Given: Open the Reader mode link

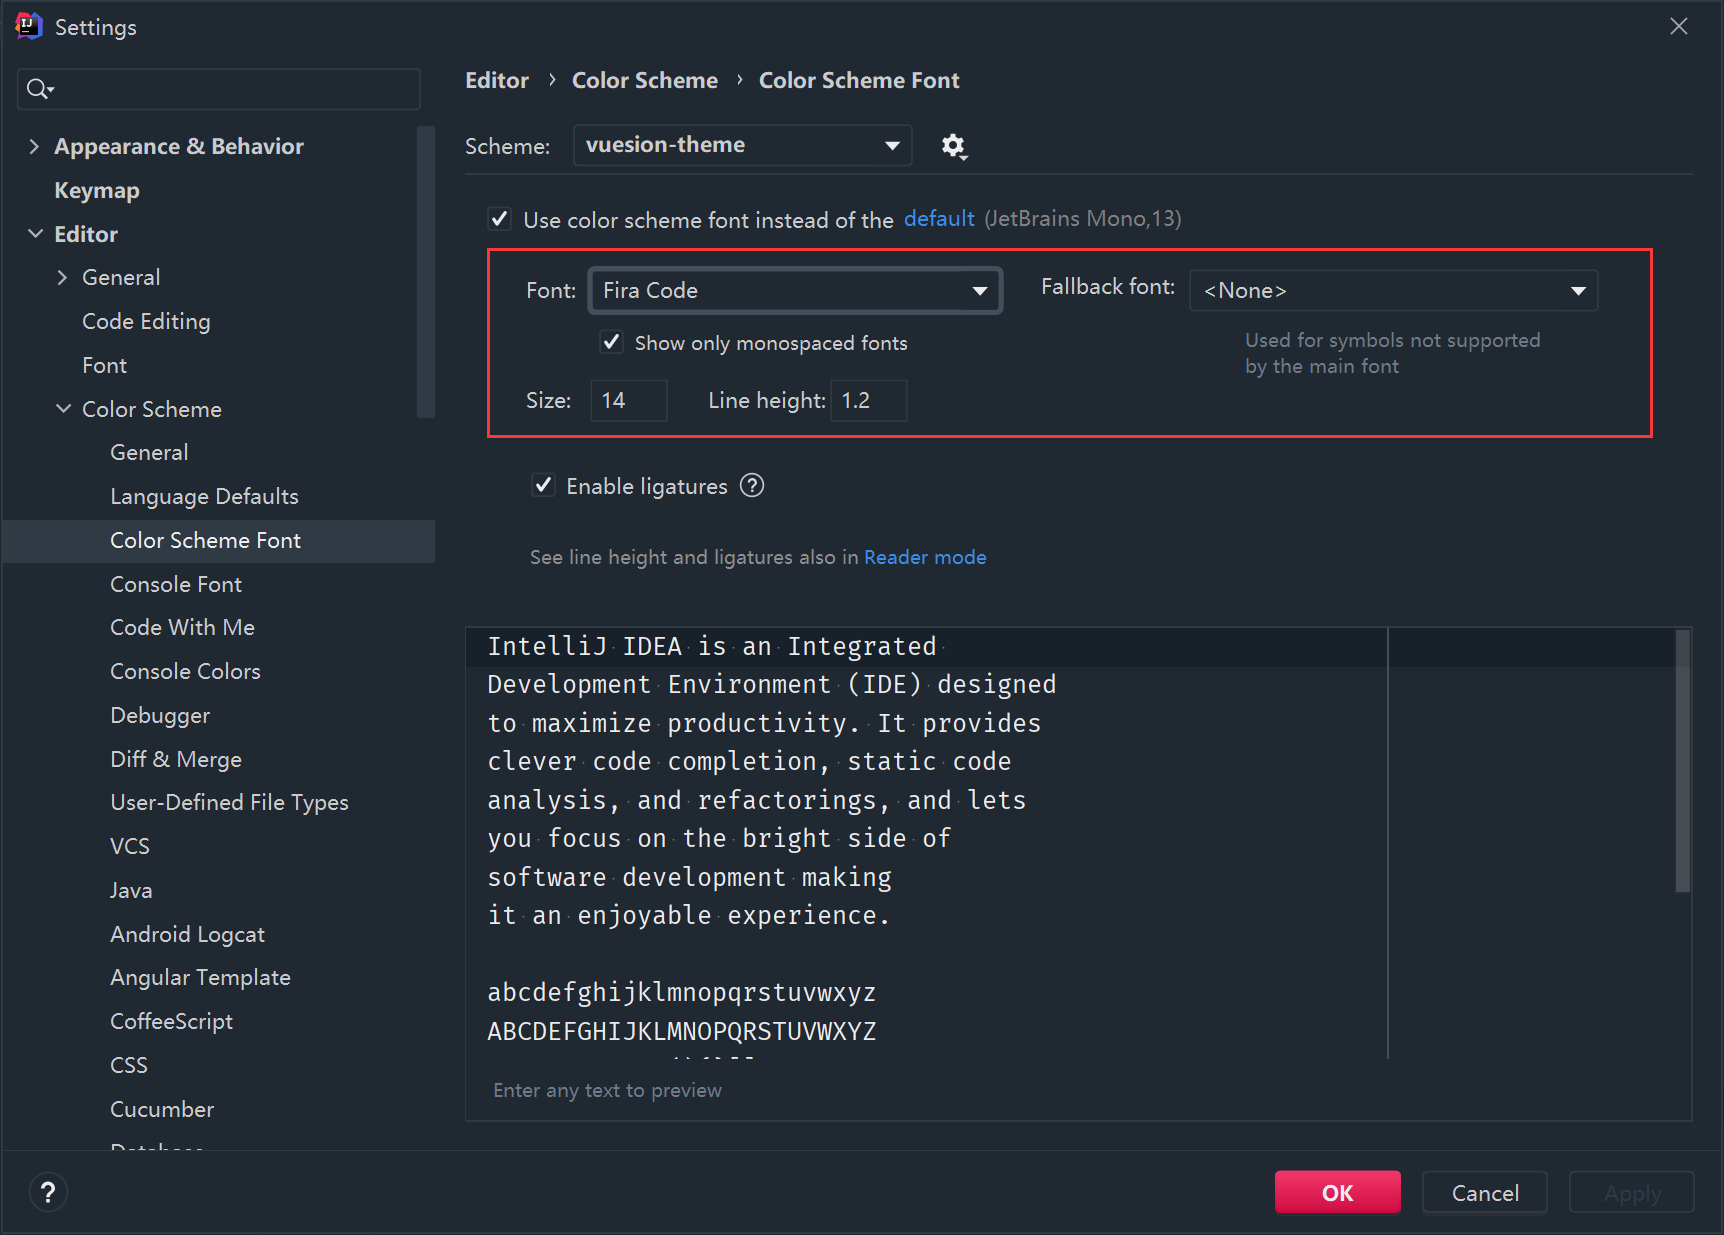Looking at the screenshot, I should 925,557.
